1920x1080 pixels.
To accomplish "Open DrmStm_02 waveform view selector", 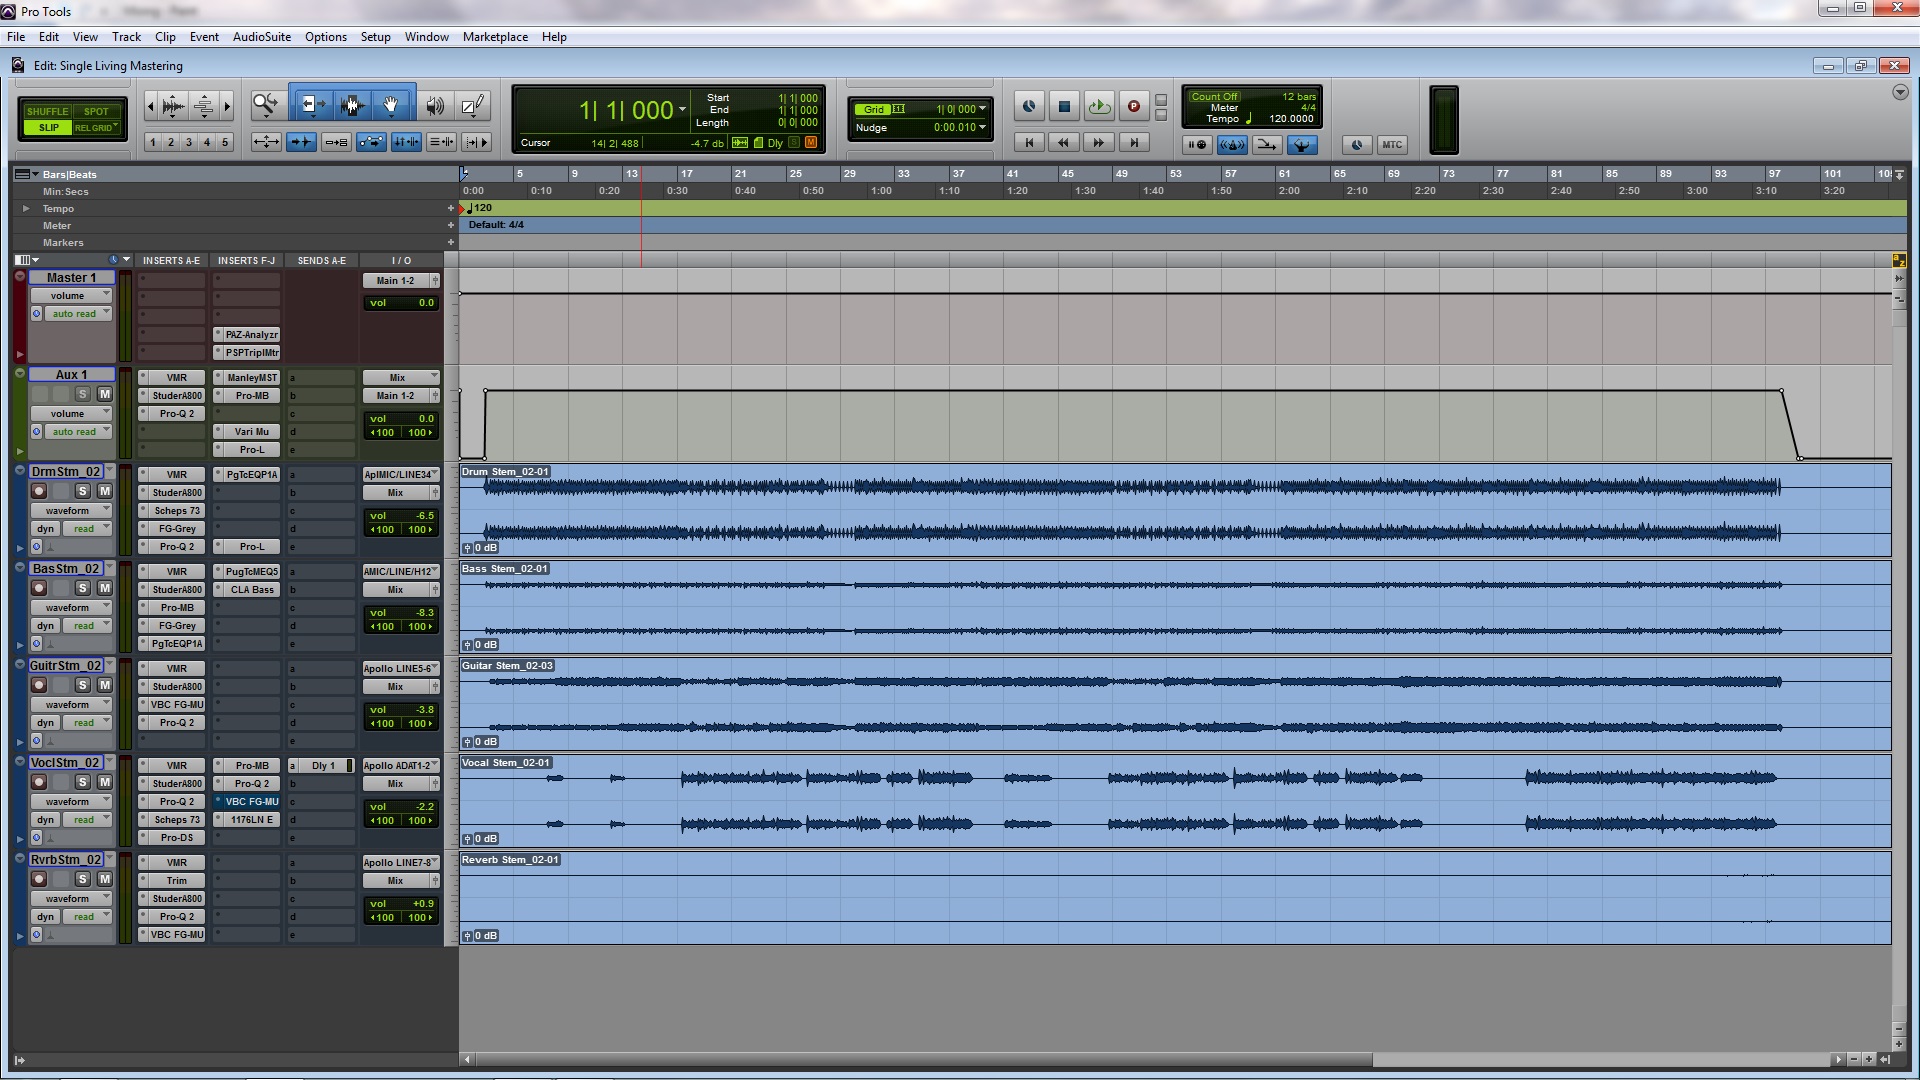I will click(70, 511).
